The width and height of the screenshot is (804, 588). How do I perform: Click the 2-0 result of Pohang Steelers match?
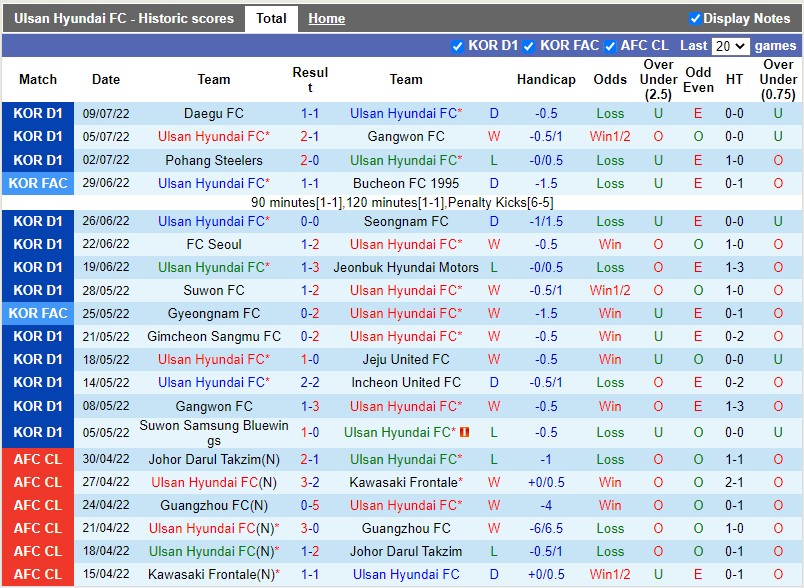point(310,160)
